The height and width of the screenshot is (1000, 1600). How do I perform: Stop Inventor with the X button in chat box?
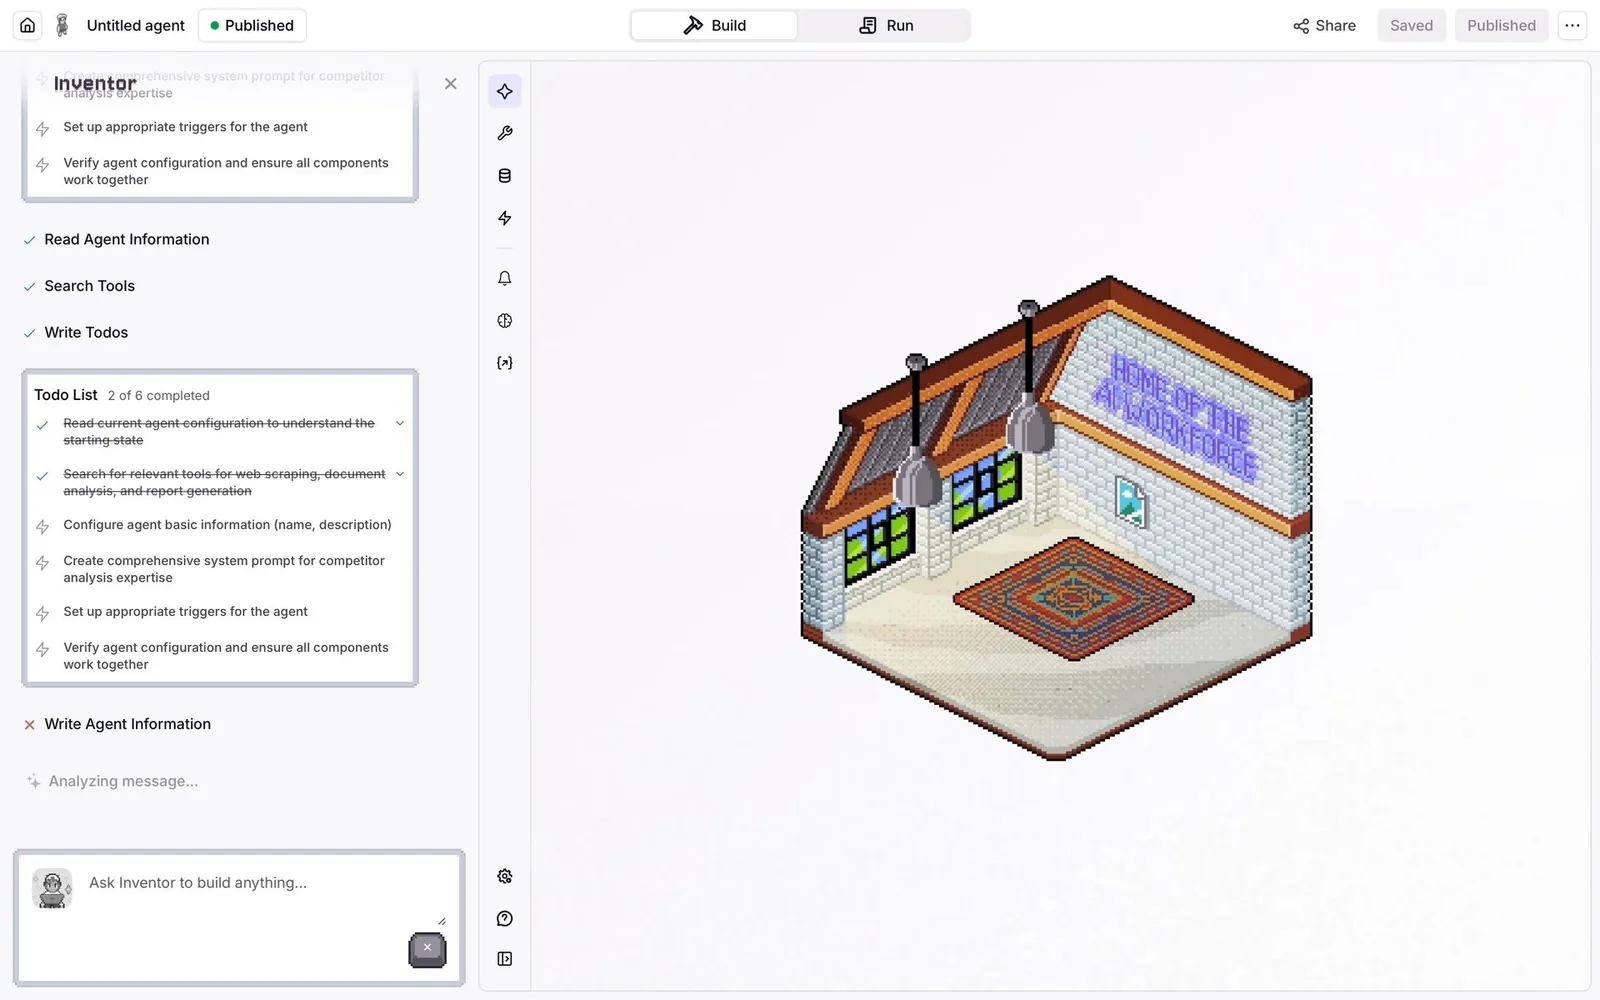[x=427, y=949]
